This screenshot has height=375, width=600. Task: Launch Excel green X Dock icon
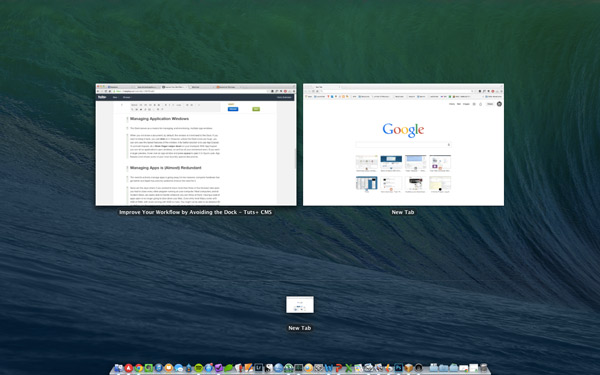pos(349,368)
